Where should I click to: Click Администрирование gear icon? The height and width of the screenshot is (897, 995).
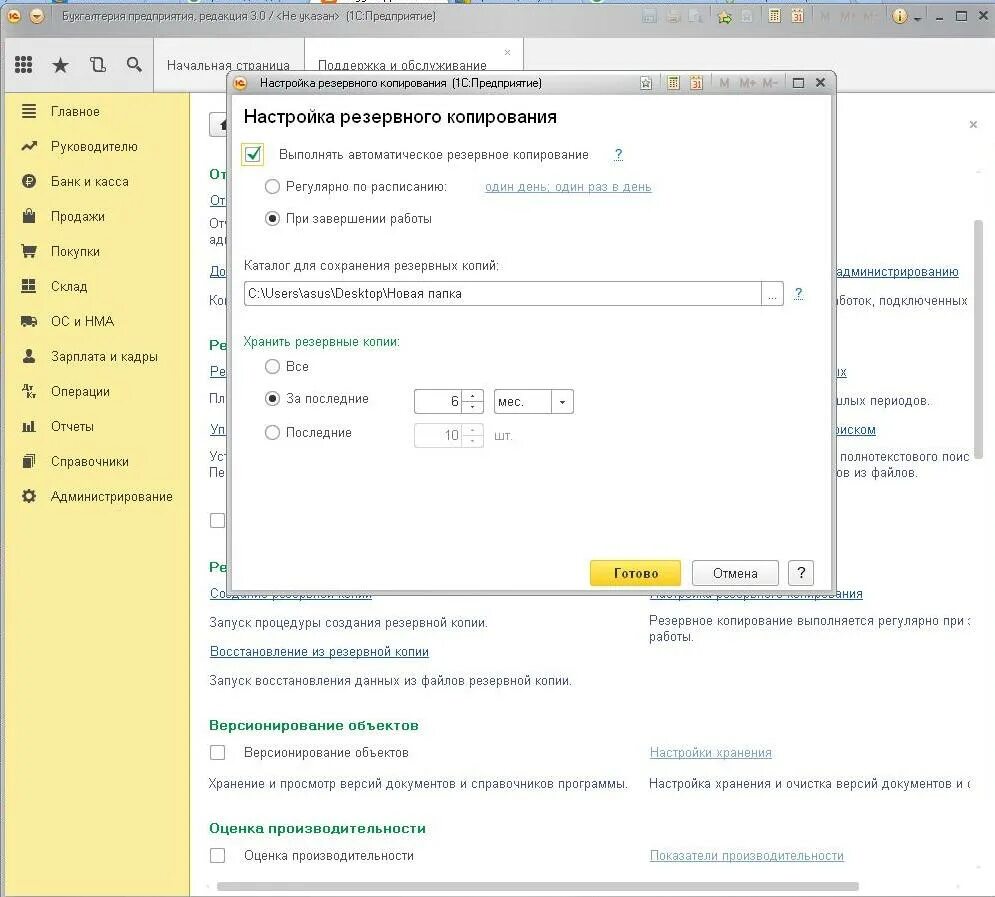pos(29,495)
